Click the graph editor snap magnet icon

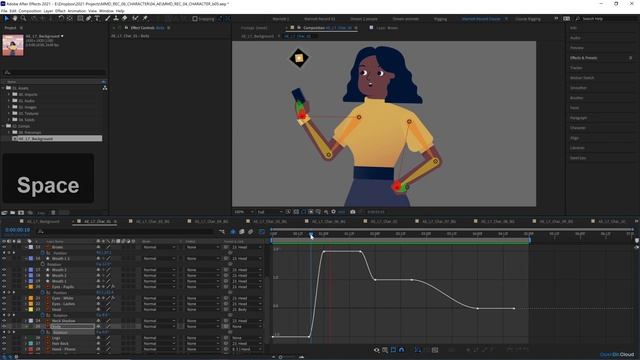pyautogui.click(x=402, y=350)
